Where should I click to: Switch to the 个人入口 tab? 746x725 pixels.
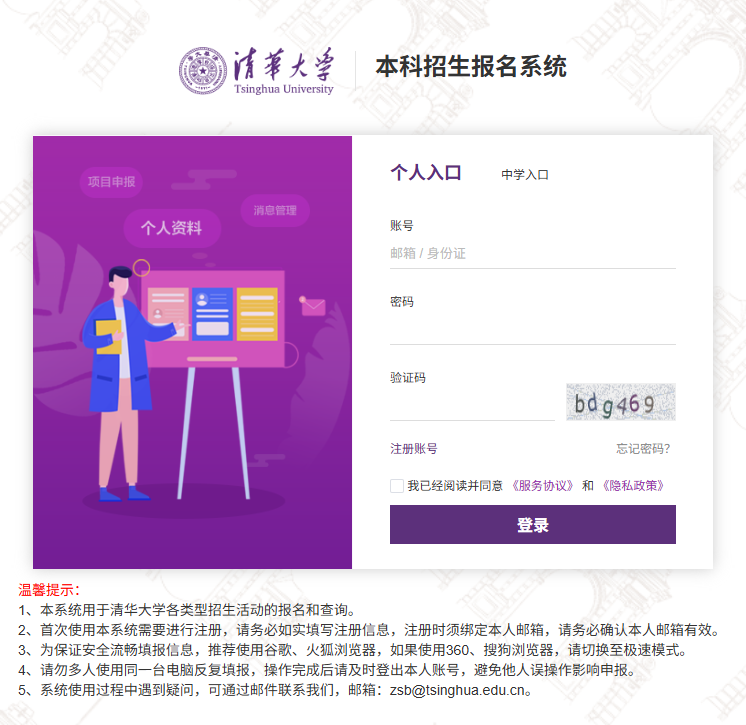pos(426,172)
